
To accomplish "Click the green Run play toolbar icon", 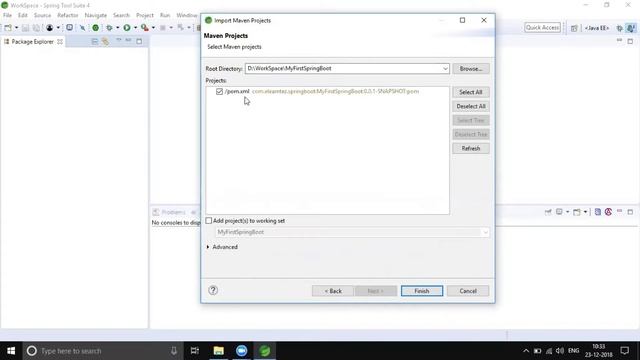I will [127, 28].
